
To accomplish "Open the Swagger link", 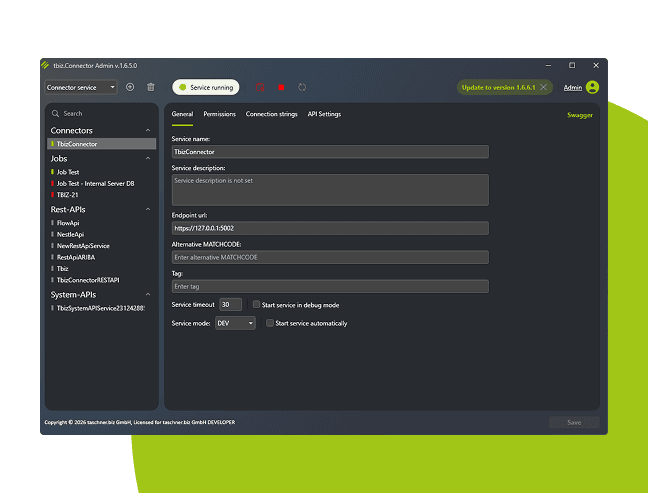I will 579,115.
